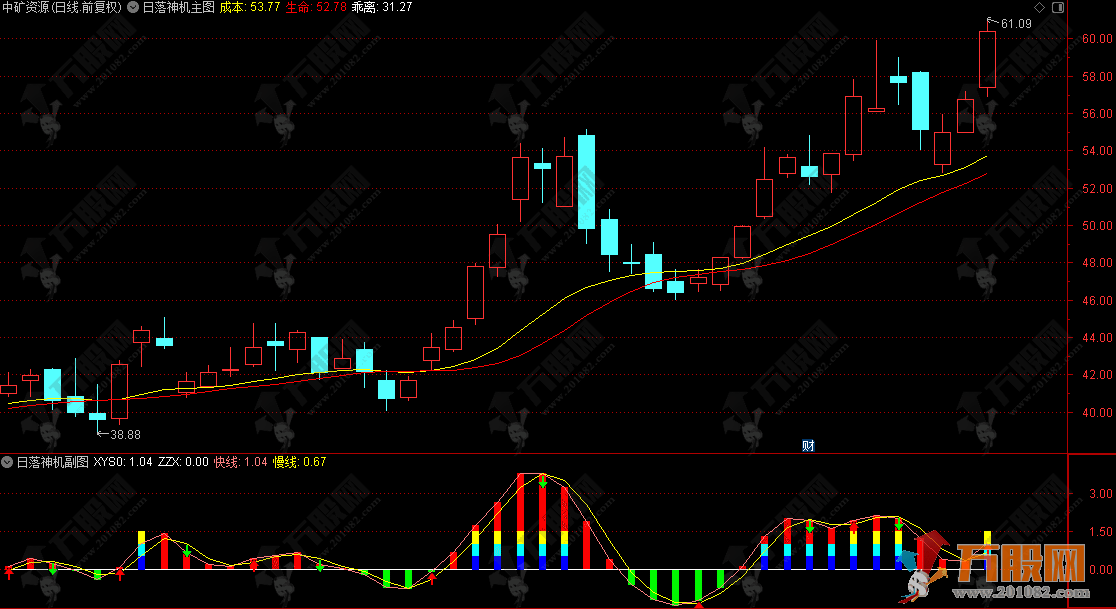The height and width of the screenshot is (609, 1116).
Task: Open the 日落神机主图 indicator dropdown arrow
Action: 134,7
